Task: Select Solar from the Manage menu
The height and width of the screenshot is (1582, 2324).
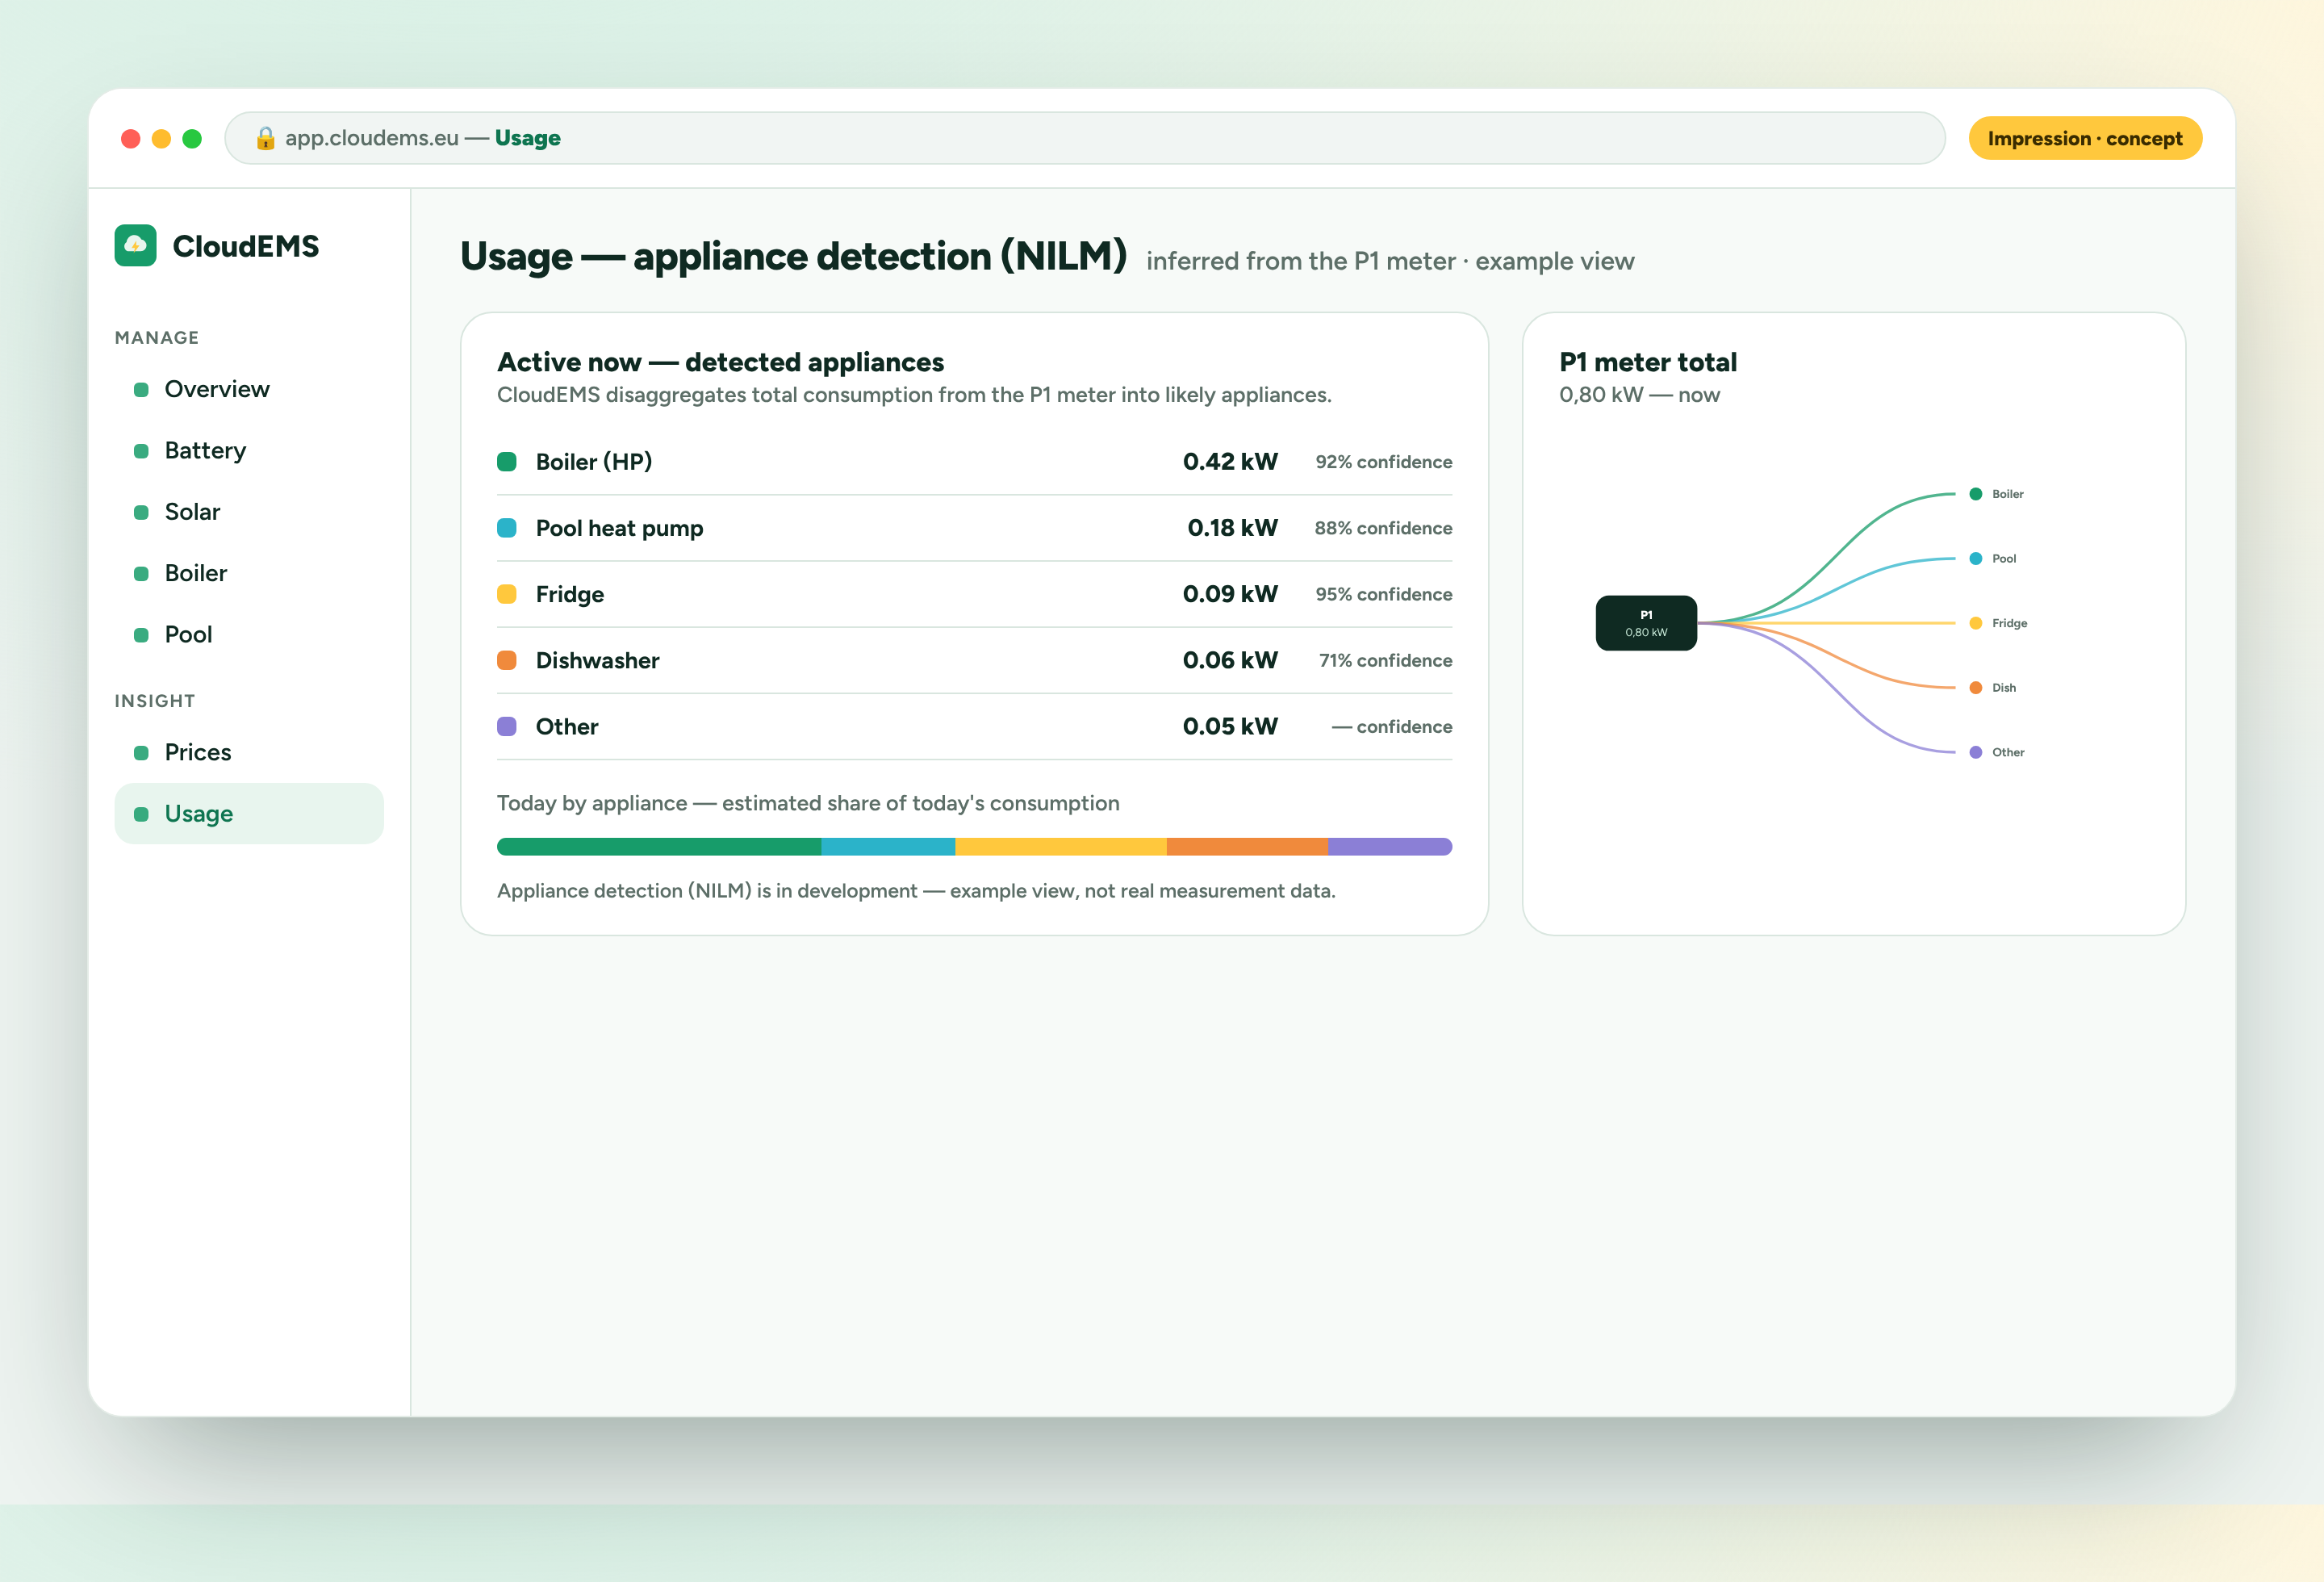Action: pyautogui.click(x=249, y=512)
